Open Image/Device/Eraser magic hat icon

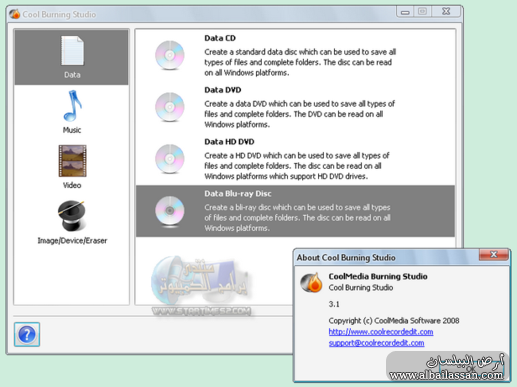[x=71, y=215]
